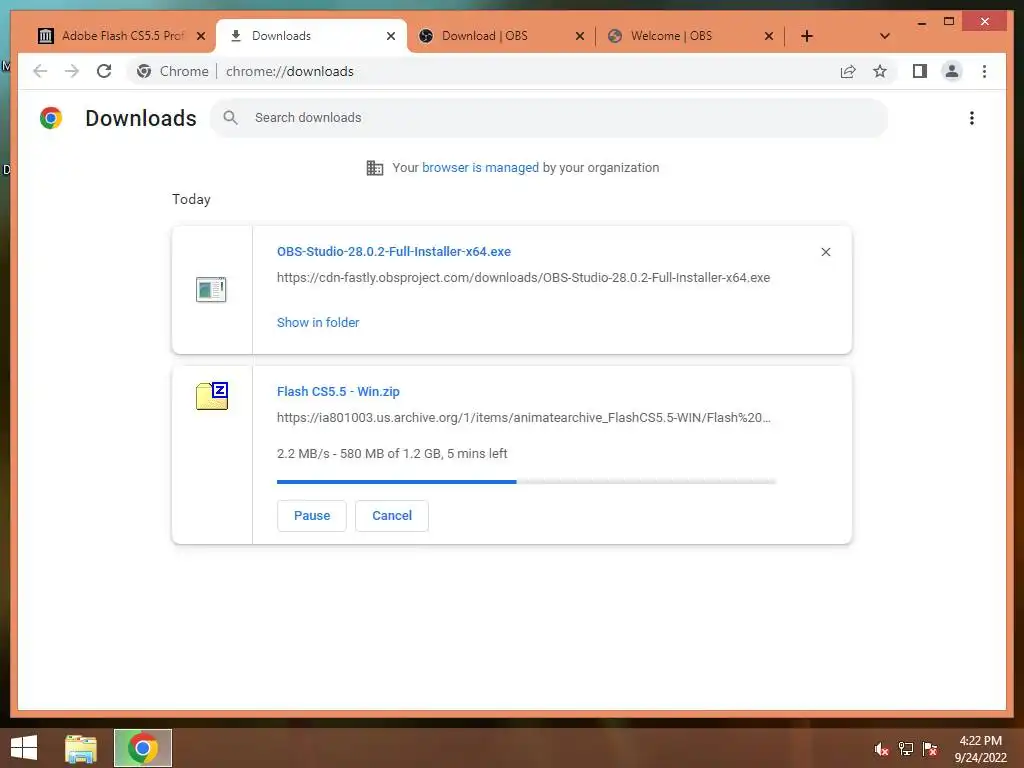This screenshot has width=1024, height=768.
Task: Click the Chrome logo beside Downloads
Action: [51, 118]
